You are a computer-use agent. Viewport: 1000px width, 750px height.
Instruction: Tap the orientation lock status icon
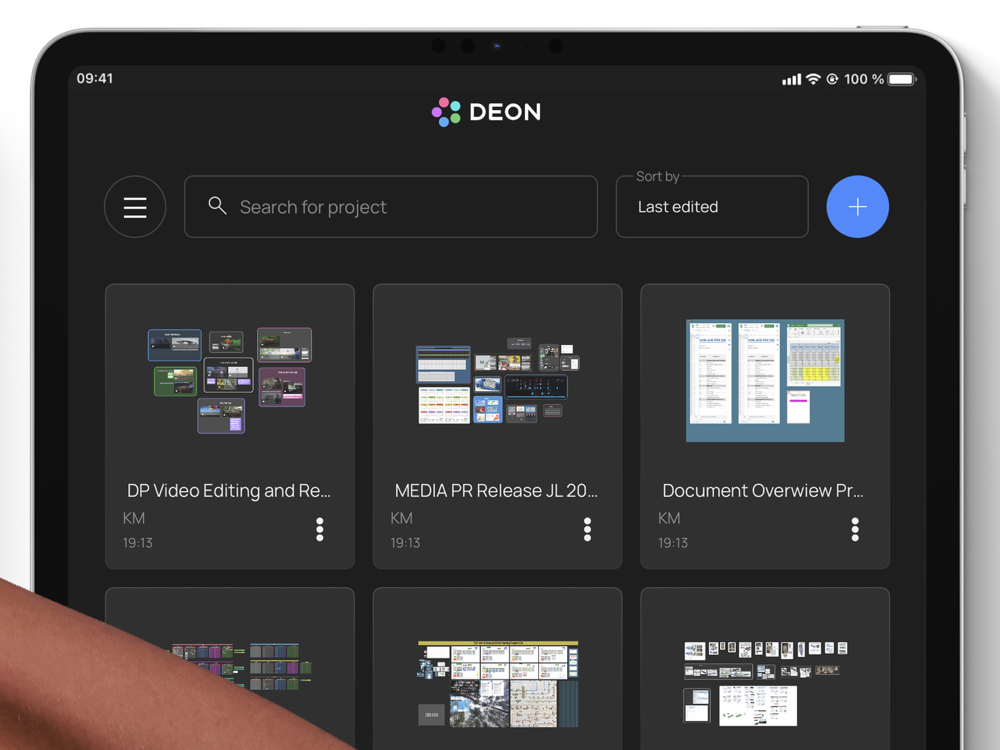[832, 79]
